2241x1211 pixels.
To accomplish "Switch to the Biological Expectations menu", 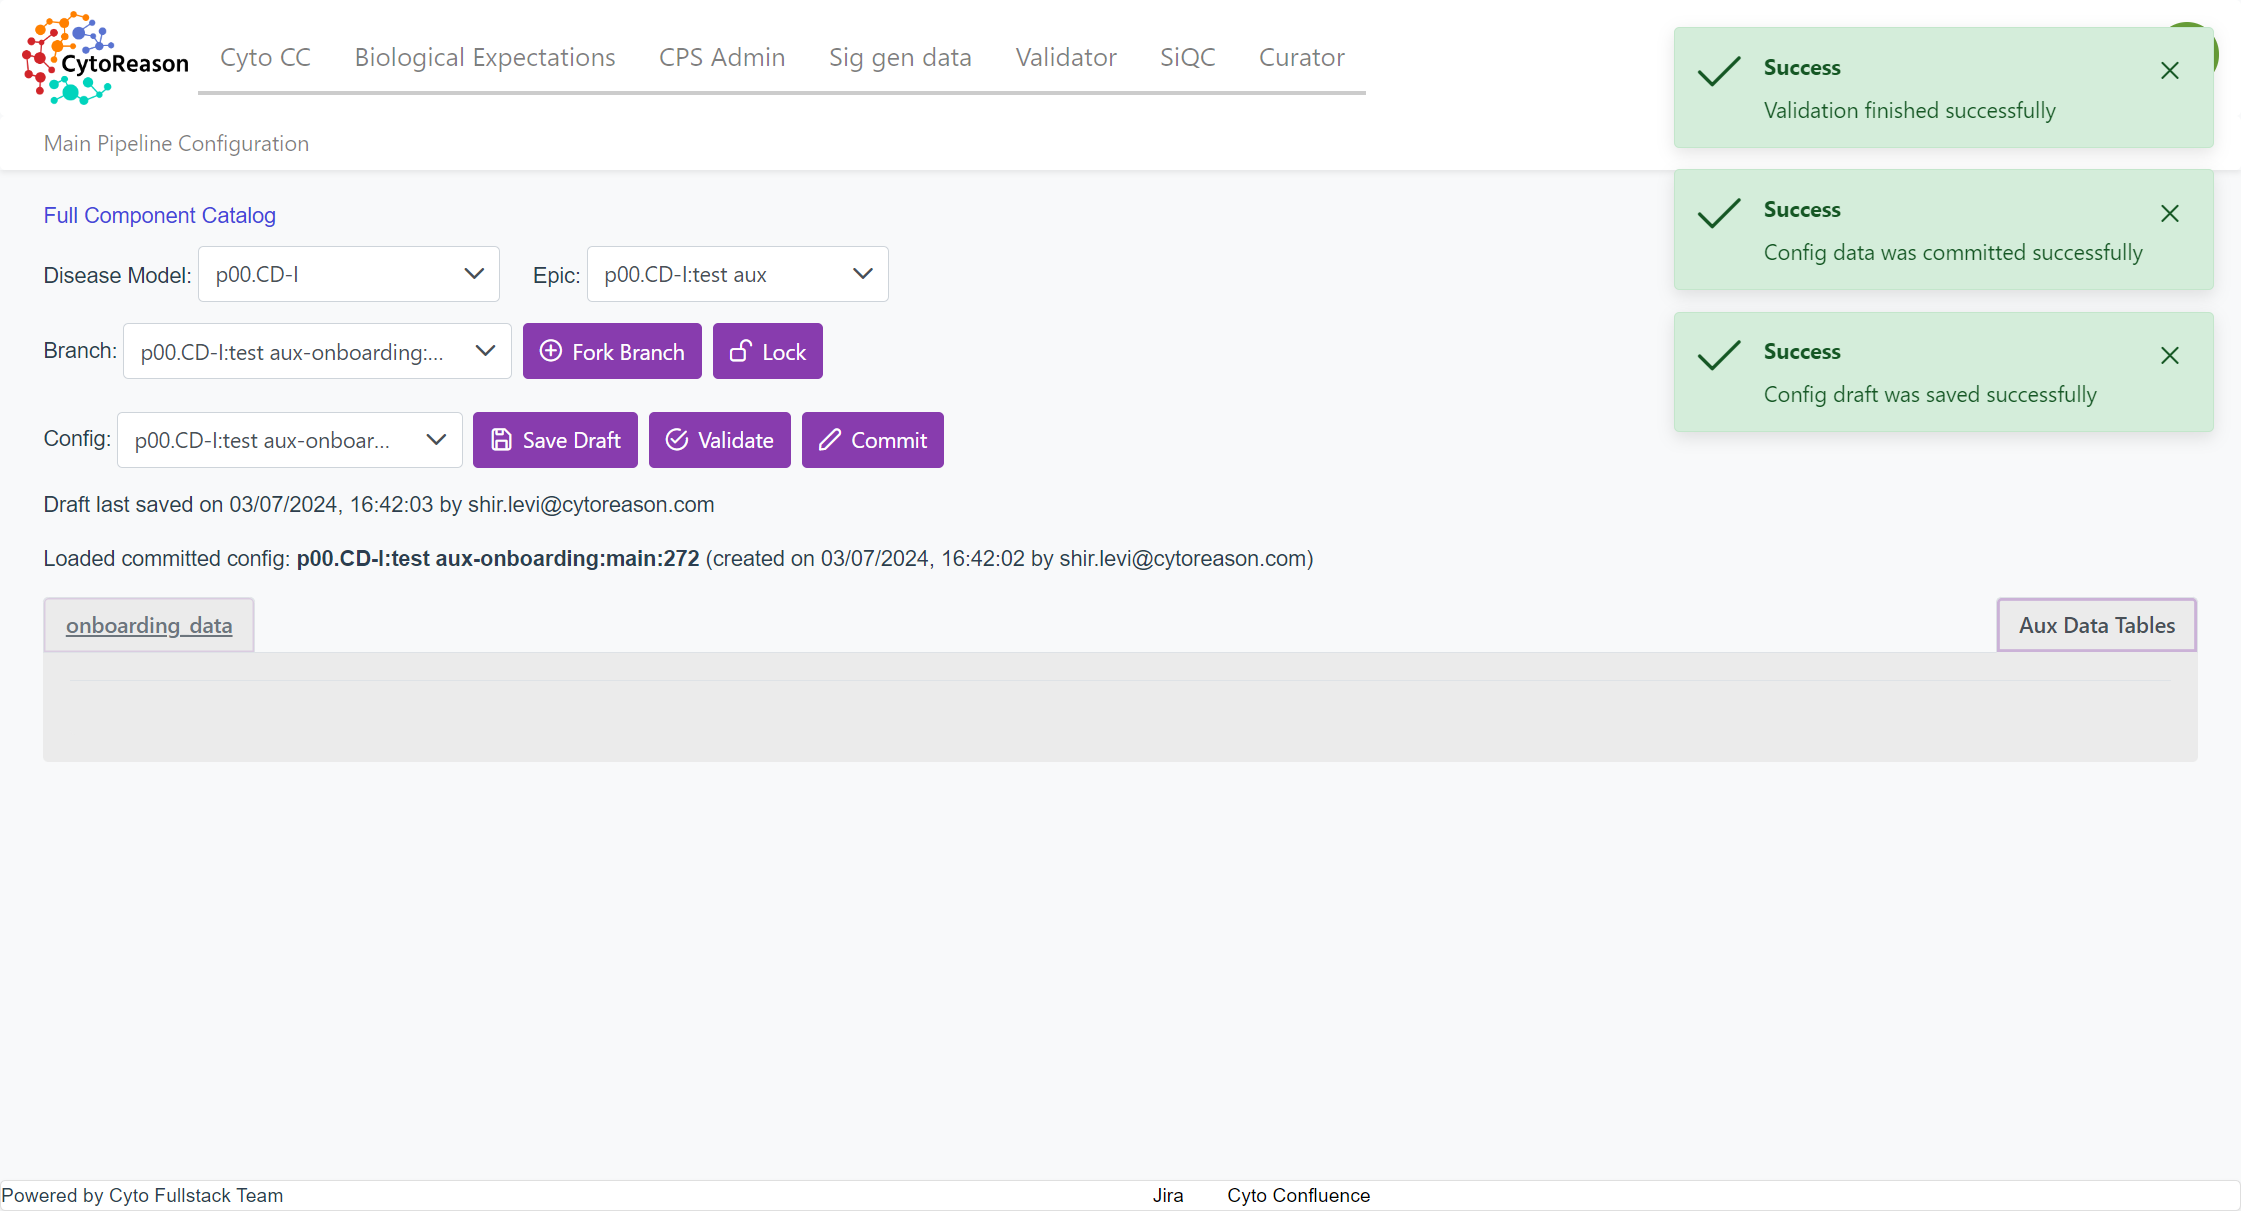I will click(485, 58).
